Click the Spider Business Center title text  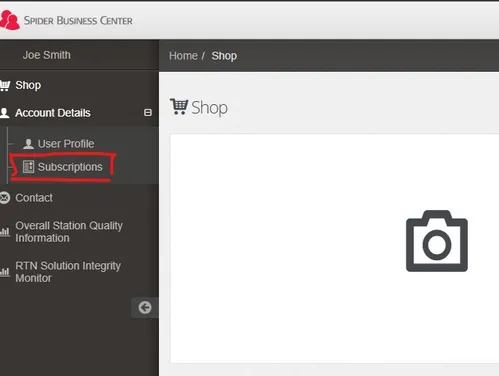point(78,21)
